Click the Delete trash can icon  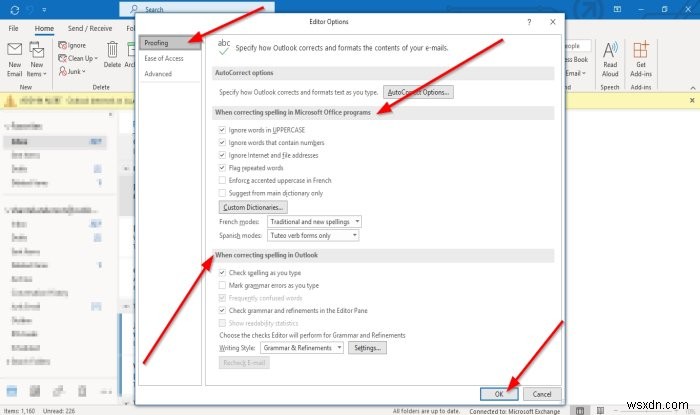(x=112, y=50)
